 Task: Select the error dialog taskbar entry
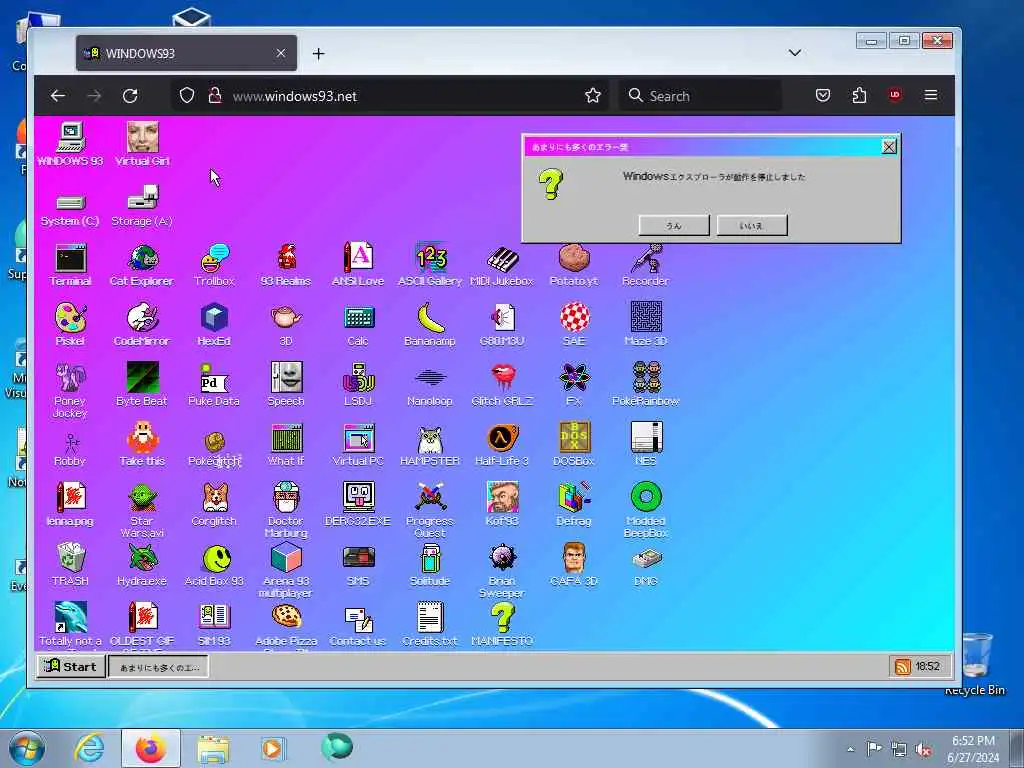159,667
